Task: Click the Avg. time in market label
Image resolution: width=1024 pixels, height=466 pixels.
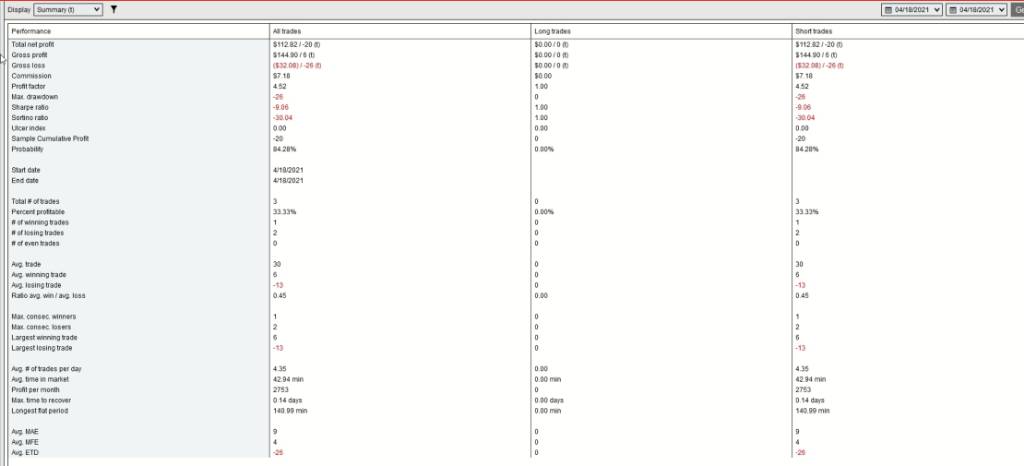Action: point(40,379)
